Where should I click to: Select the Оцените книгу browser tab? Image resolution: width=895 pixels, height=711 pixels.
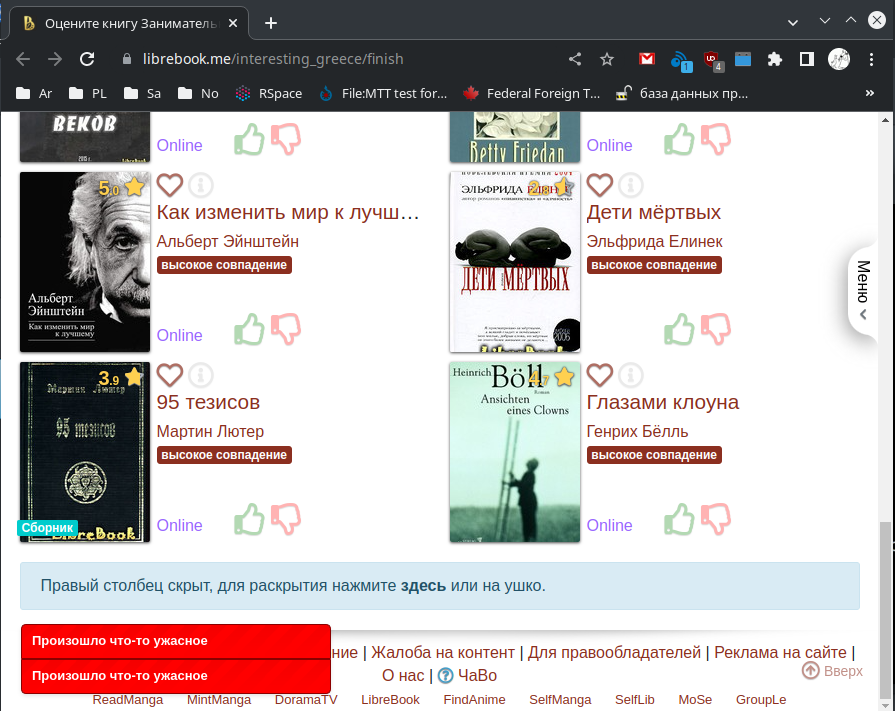130,23
